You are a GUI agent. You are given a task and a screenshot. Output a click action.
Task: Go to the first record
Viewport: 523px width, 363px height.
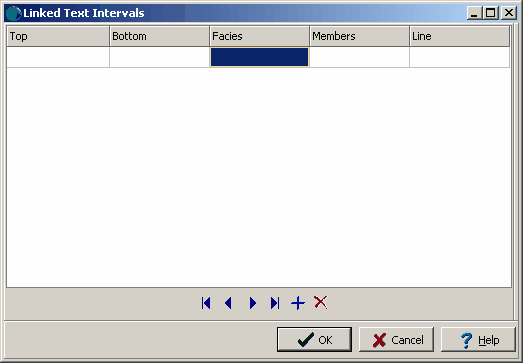pos(206,303)
